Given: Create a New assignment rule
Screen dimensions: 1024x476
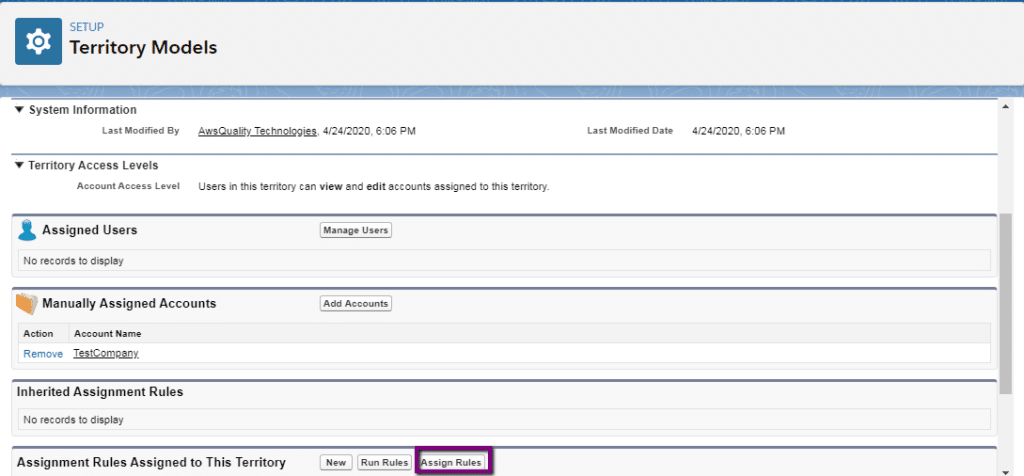Looking at the screenshot, I should click(336, 462).
